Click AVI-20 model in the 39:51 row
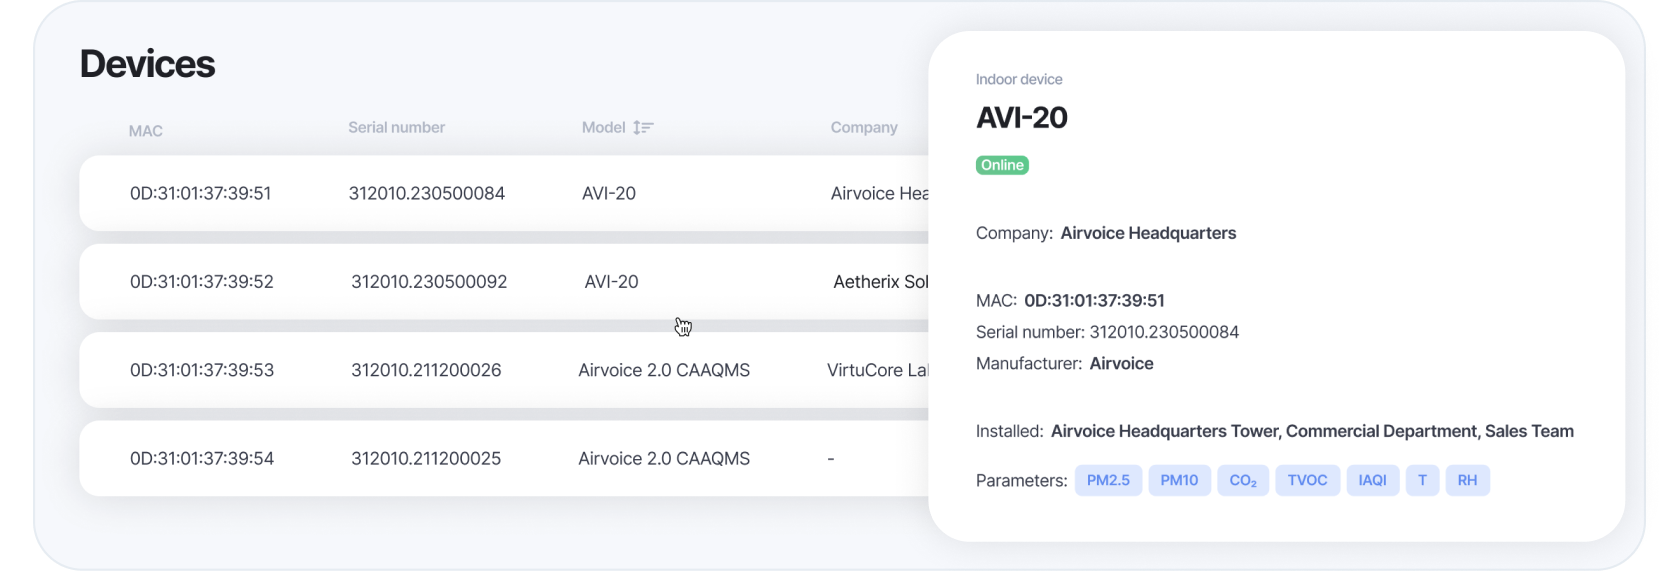 [x=609, y=194]
